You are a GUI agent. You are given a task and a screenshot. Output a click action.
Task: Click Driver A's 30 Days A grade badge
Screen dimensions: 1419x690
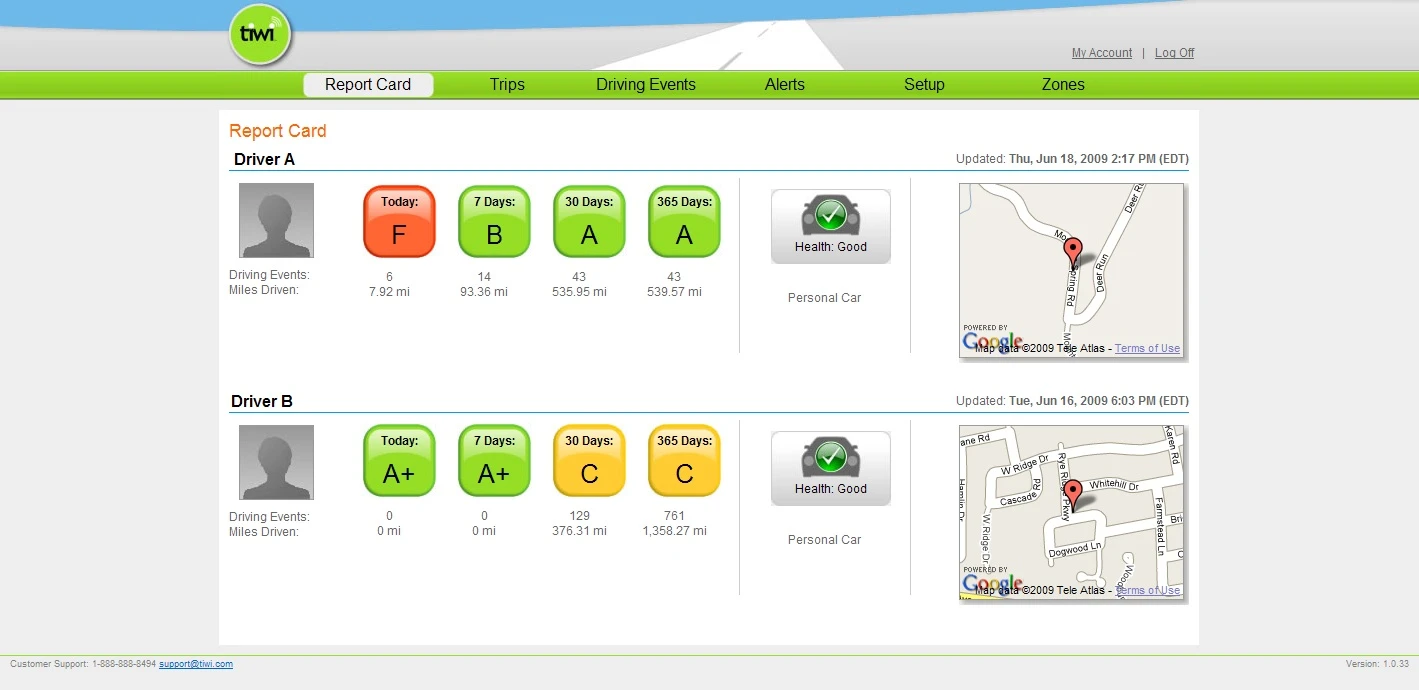click(x=589, y=221)
